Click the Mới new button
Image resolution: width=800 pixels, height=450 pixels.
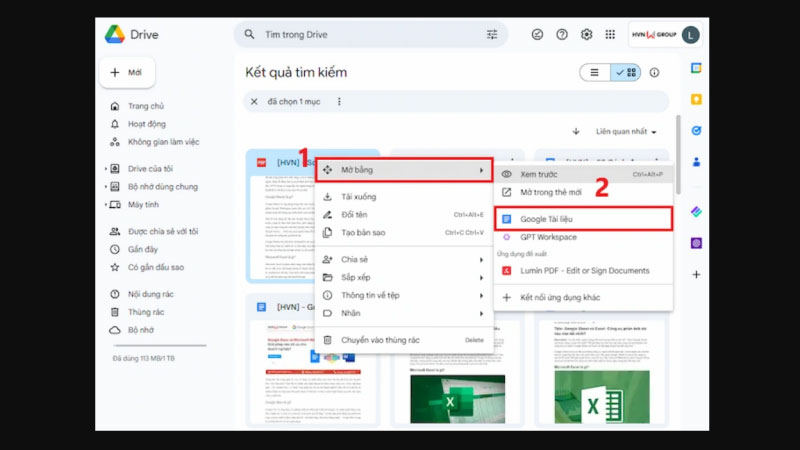tap(127, 73)
